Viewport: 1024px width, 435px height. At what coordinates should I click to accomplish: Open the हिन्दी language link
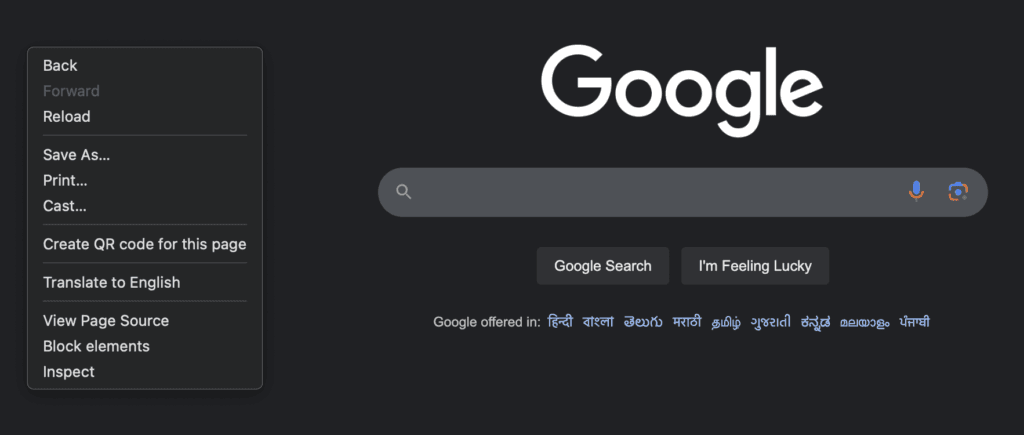click(560, 322)
